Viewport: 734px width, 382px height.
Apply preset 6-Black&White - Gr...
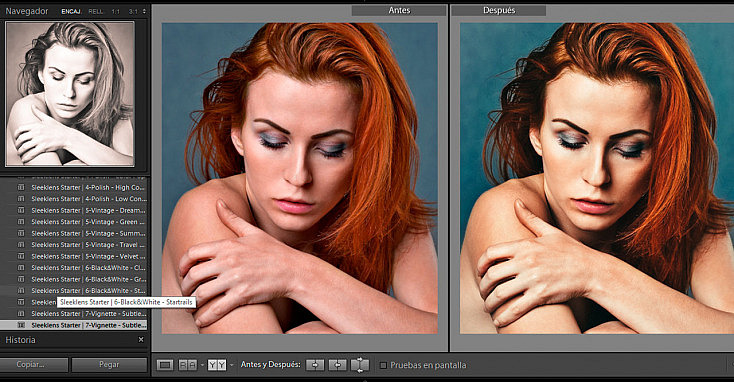(x=88, y=279)
